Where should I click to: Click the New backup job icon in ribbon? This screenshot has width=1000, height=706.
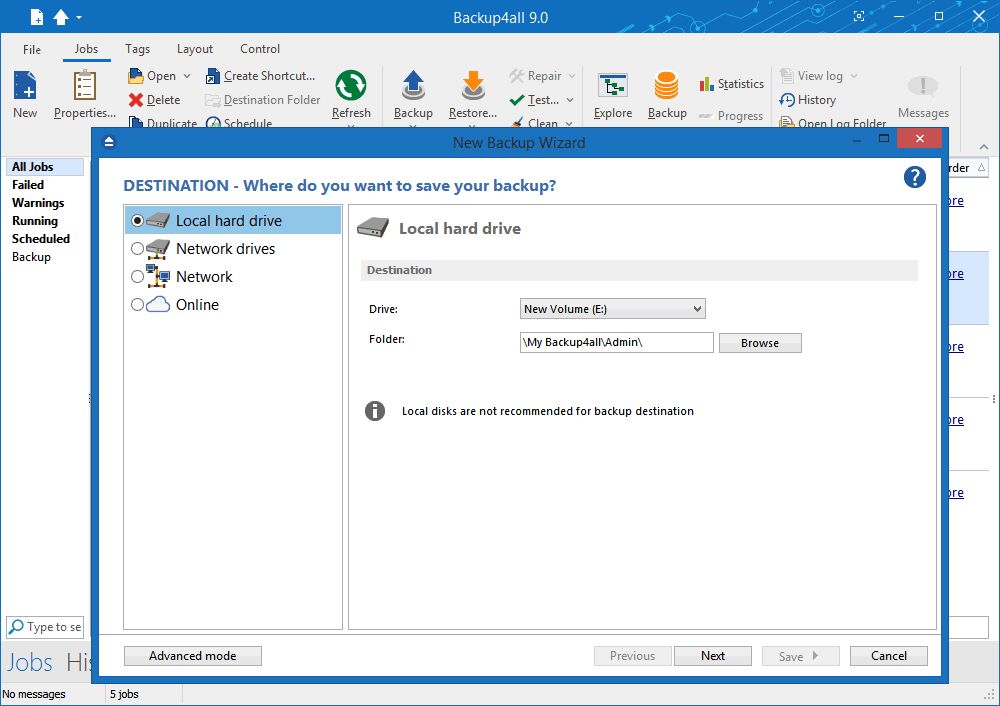point(25,85)
